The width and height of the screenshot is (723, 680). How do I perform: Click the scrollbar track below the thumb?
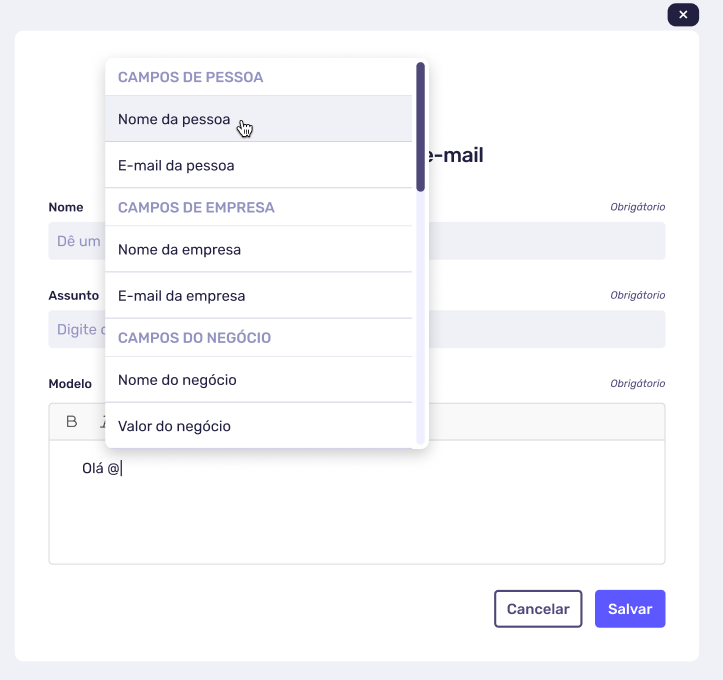420,320
